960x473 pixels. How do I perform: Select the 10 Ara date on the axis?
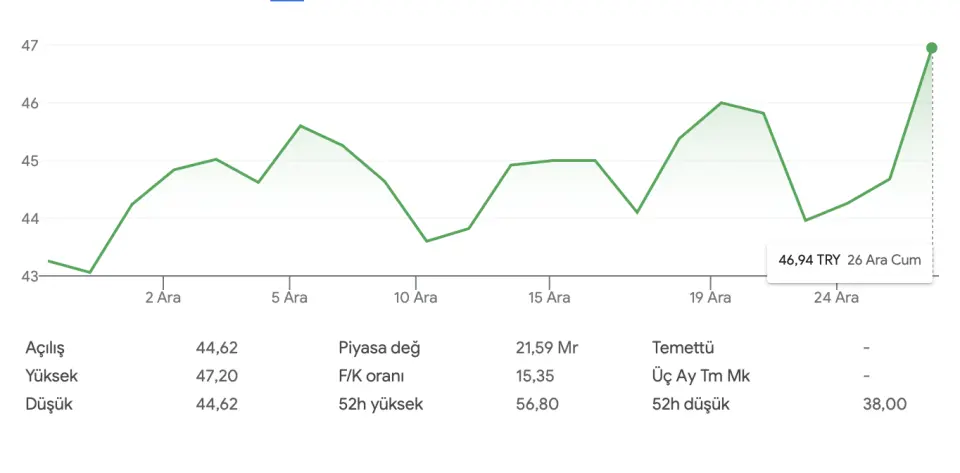pos(415,297)
